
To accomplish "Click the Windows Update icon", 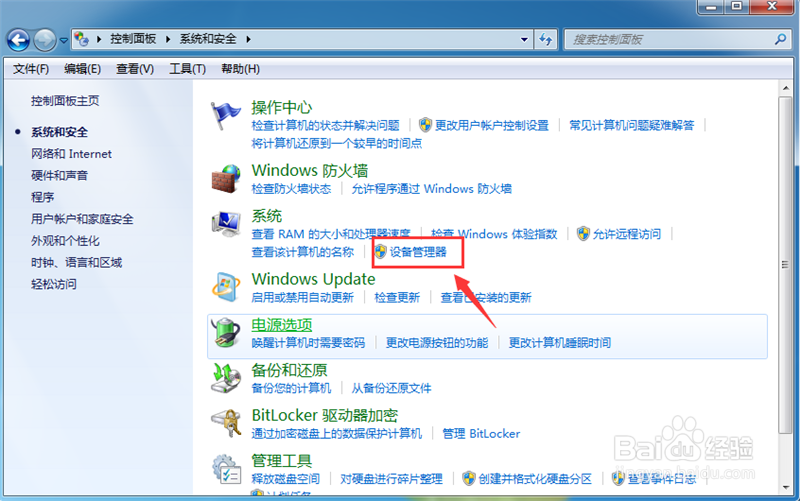I will (226, 287).
